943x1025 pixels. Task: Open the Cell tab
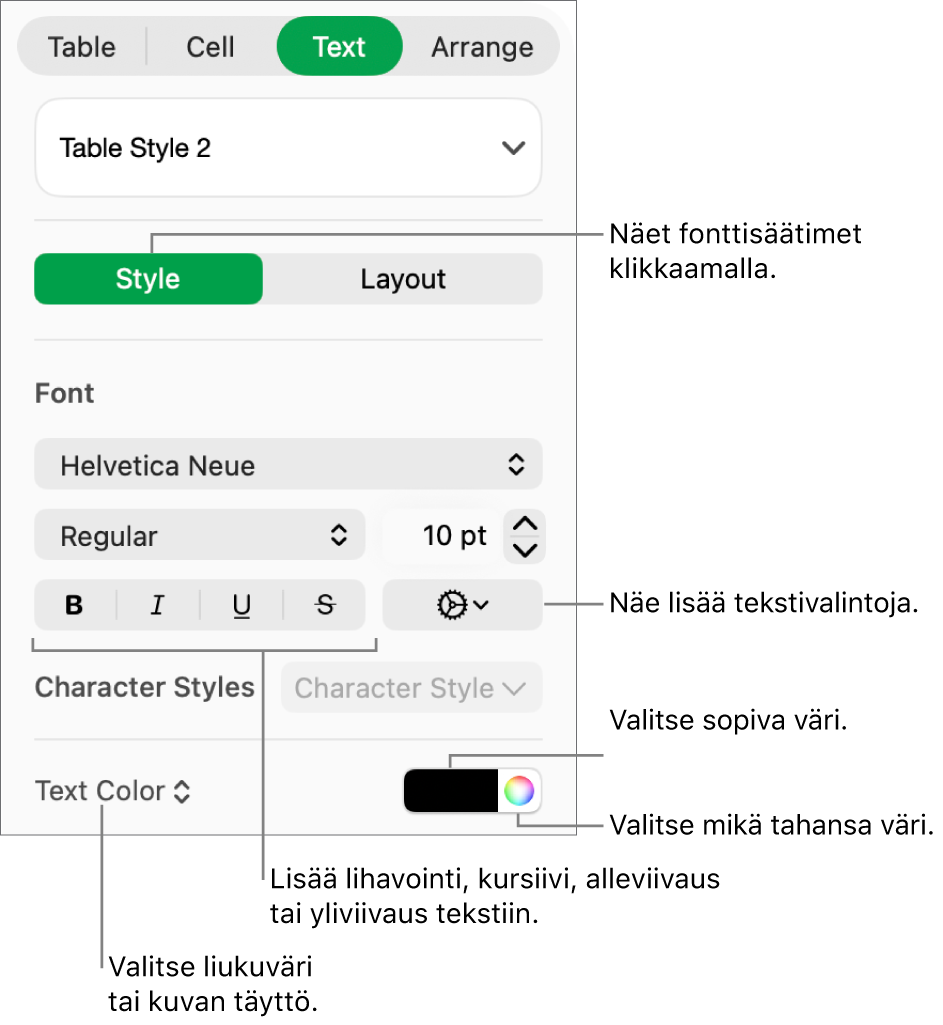210,47
